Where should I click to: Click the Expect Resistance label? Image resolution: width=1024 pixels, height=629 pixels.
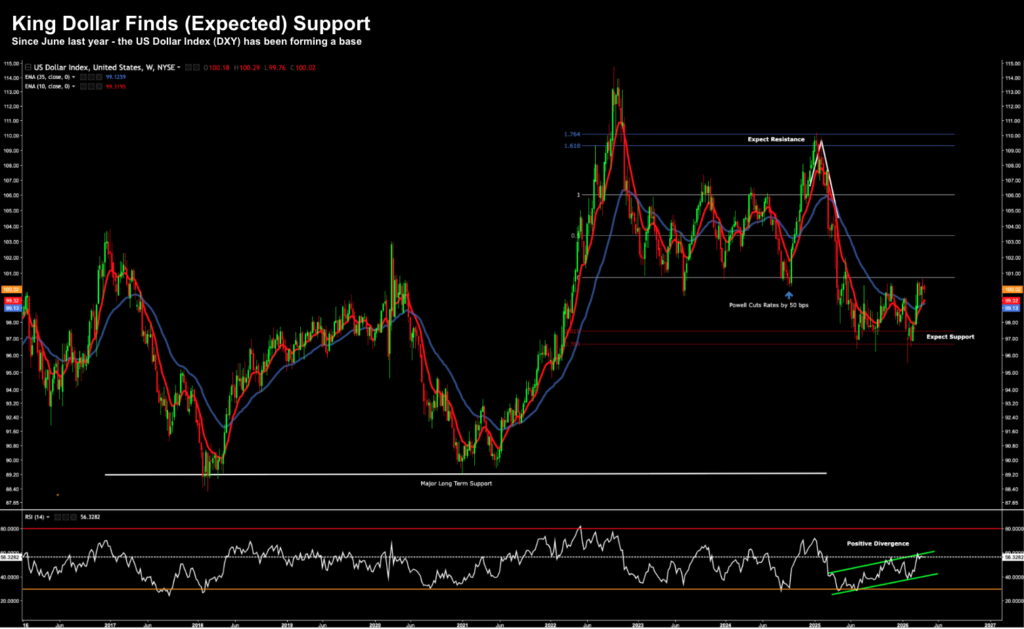pyautogui.click(x=775, y=139)
